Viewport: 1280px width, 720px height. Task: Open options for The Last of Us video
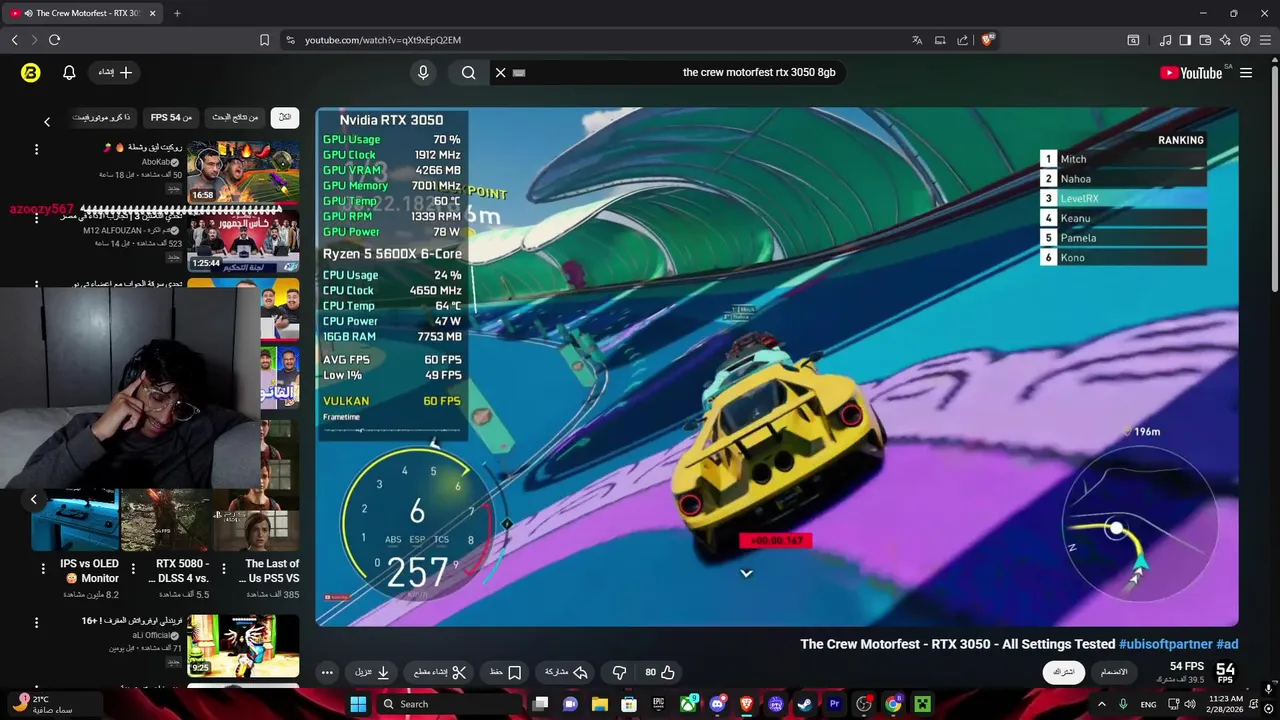(226, 568)
